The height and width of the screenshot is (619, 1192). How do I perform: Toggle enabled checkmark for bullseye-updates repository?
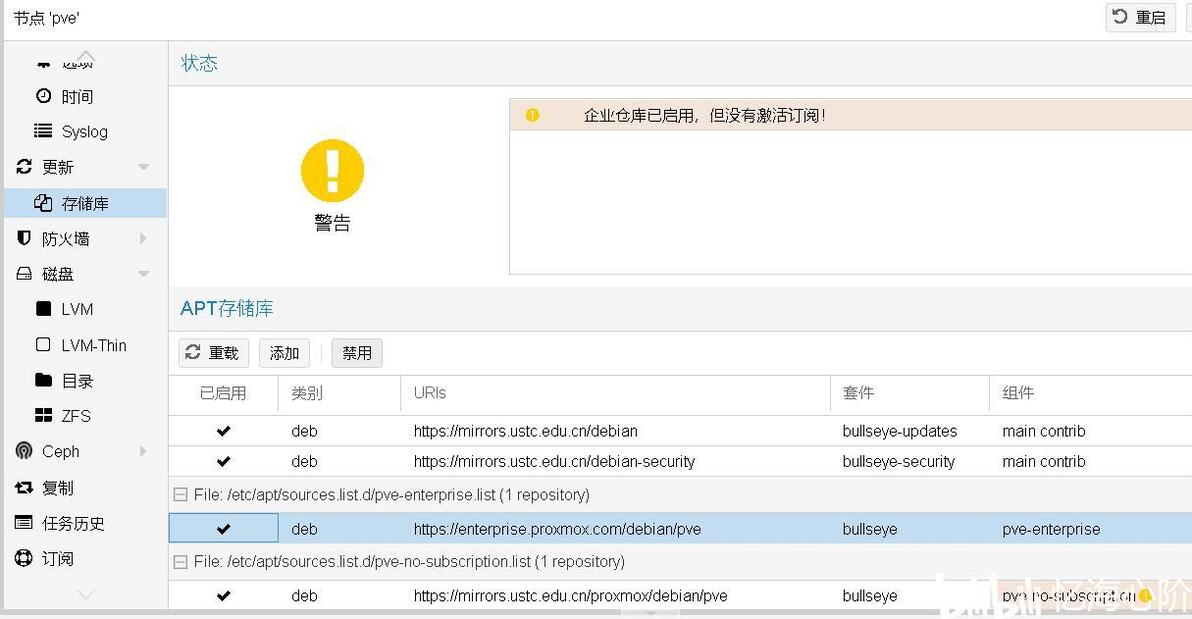[224, 431]
